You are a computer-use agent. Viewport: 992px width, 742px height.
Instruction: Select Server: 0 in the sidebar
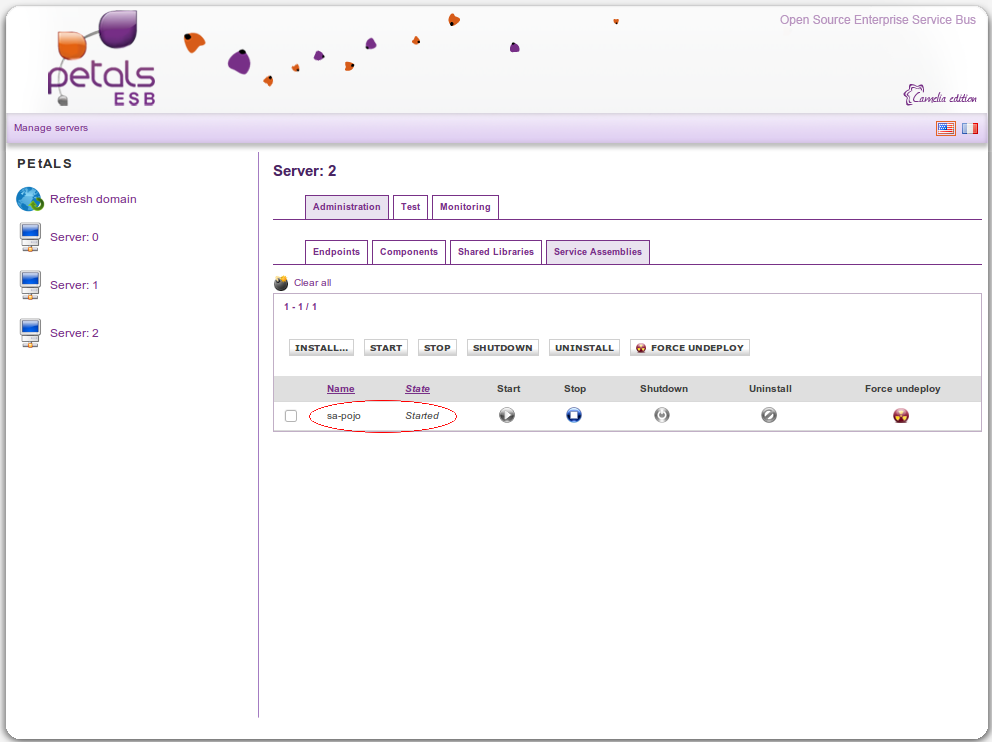point(74,237)
